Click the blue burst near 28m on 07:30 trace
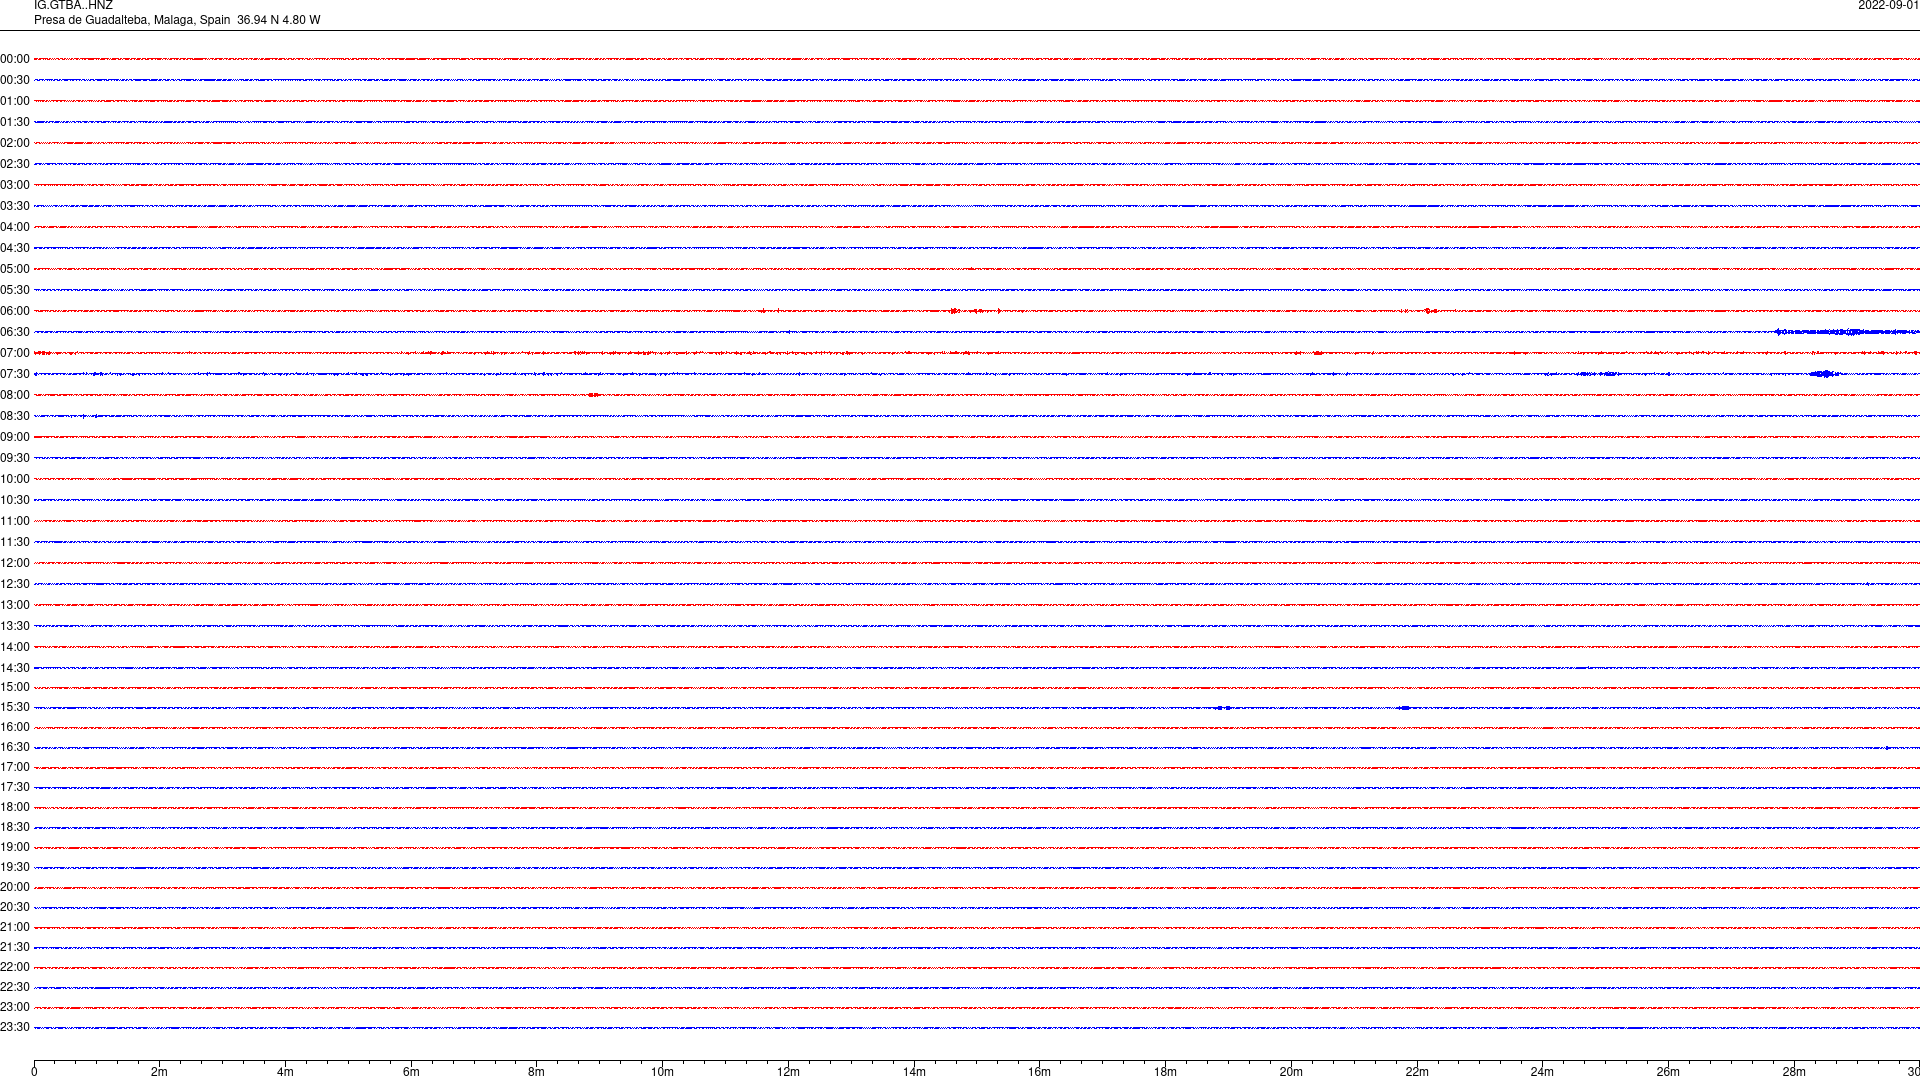Viewport: 1920px width, 1080px height. pyautogui.click(x=1825, y=374)
